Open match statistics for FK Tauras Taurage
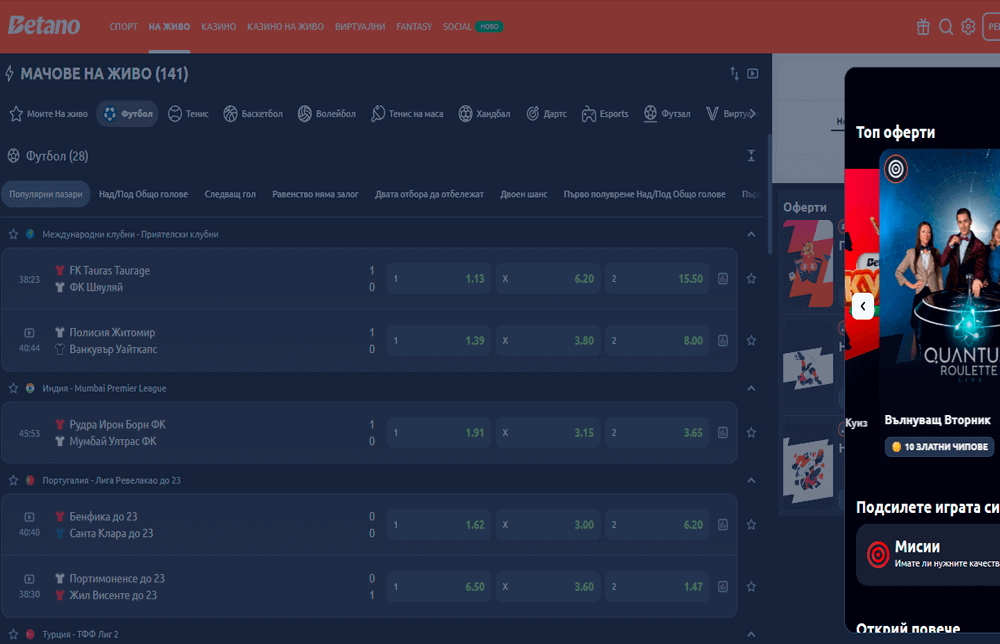 [723, 279]
